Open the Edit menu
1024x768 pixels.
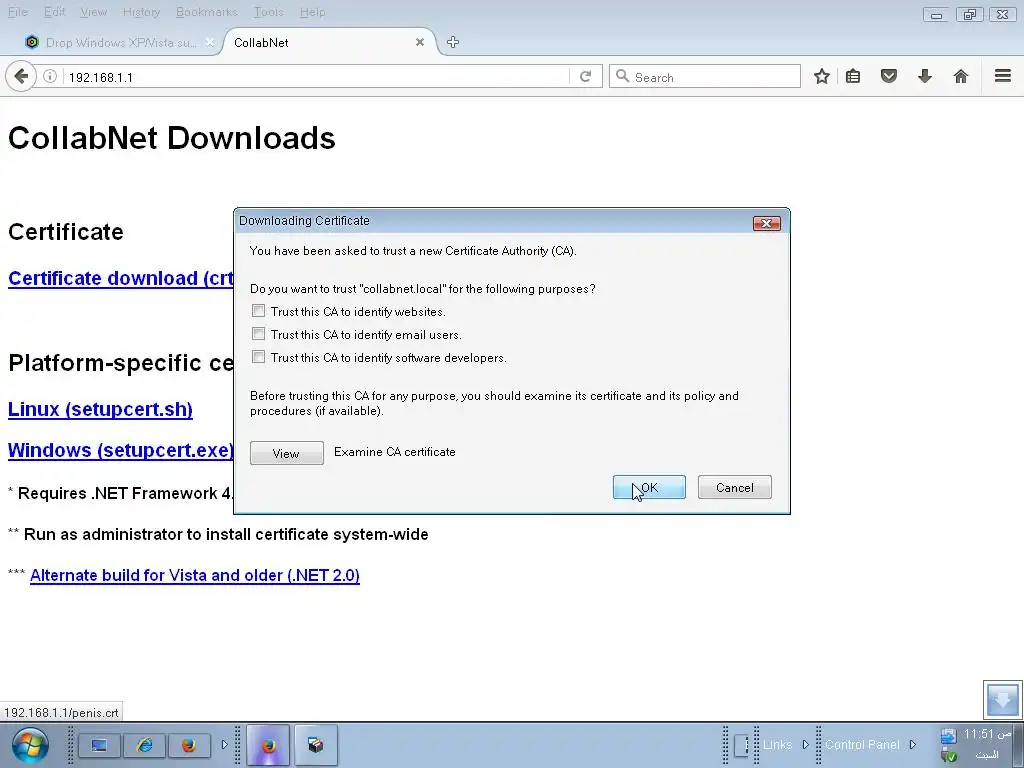55,12
